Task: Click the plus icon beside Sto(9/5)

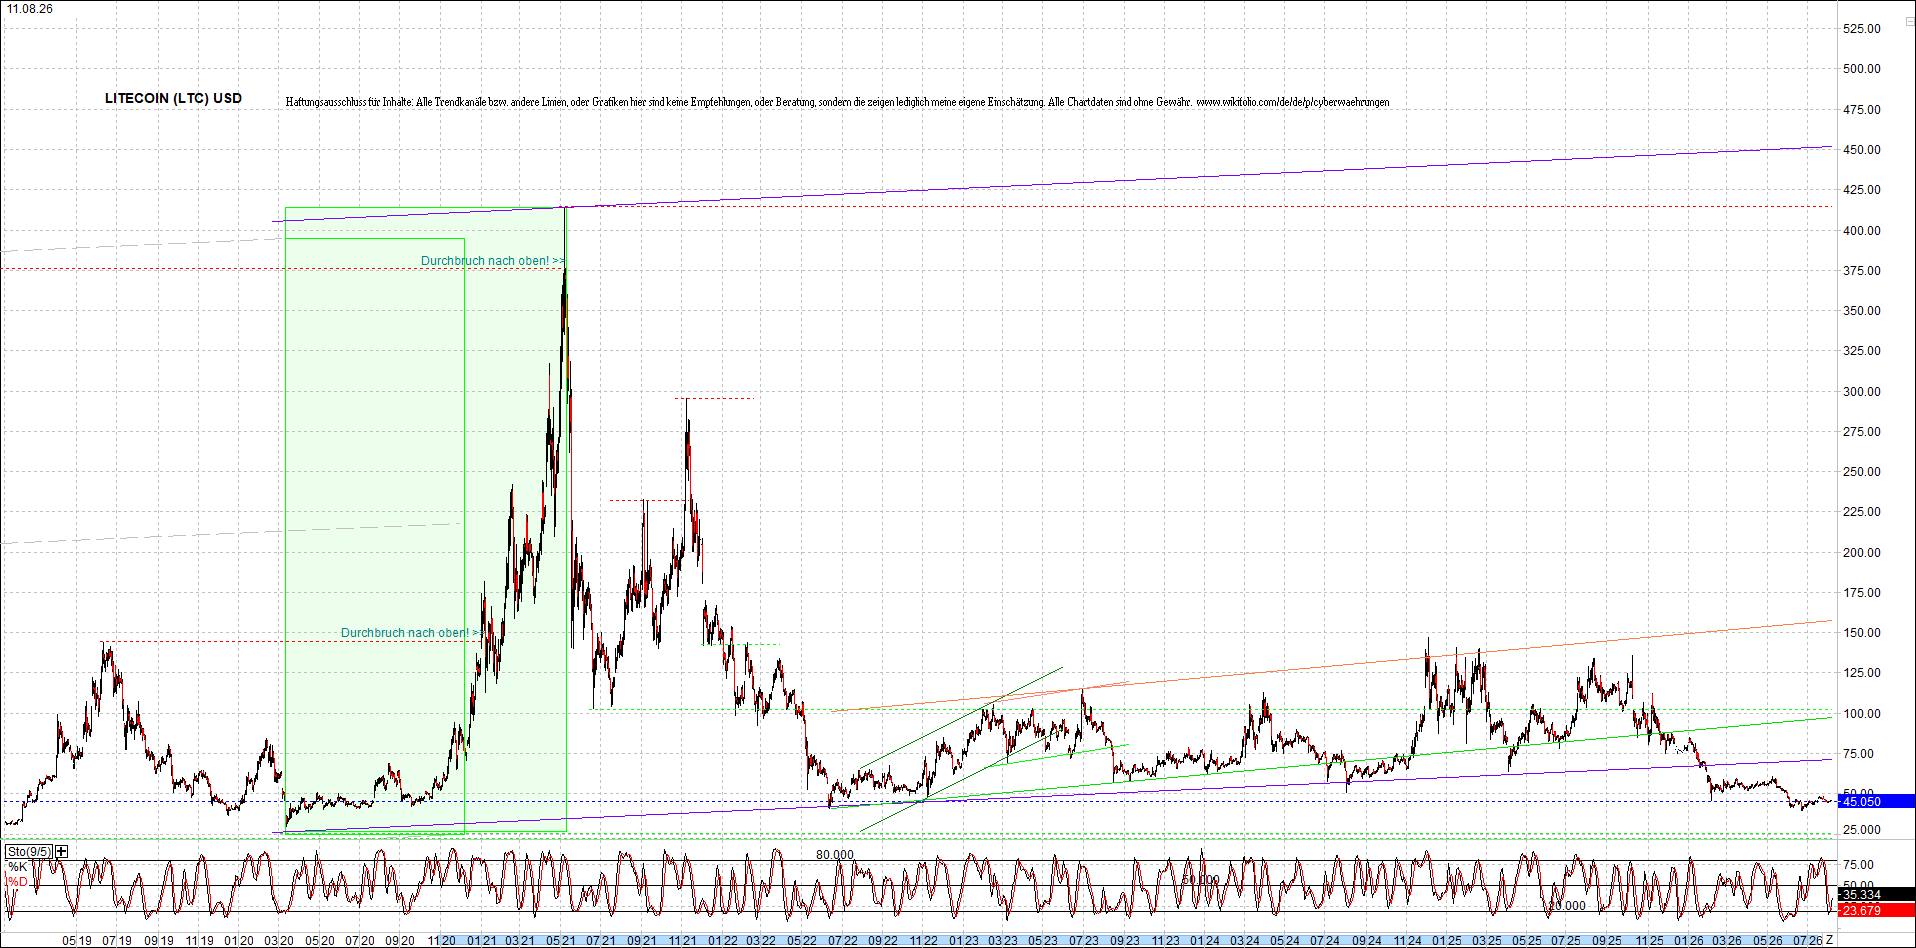Action: click(62, 851)
